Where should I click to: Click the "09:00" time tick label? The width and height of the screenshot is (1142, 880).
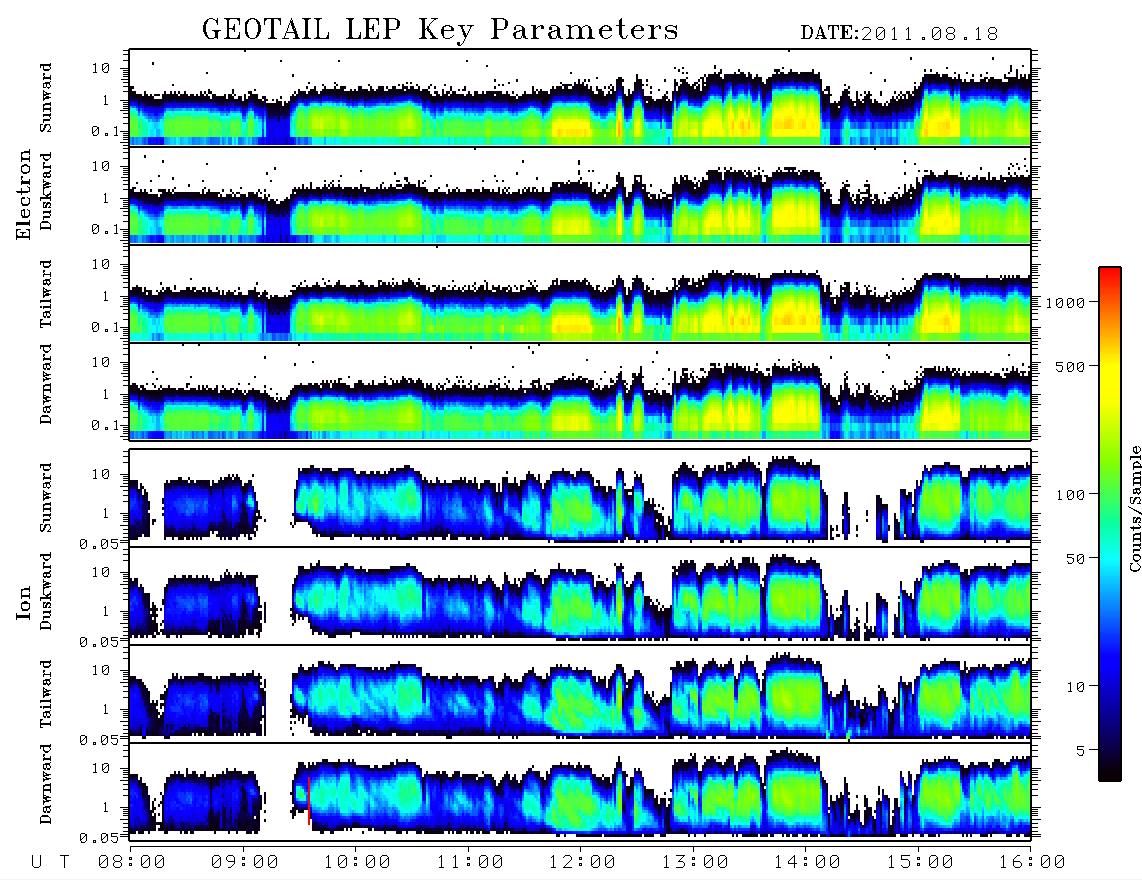click(x=245, y=863)
